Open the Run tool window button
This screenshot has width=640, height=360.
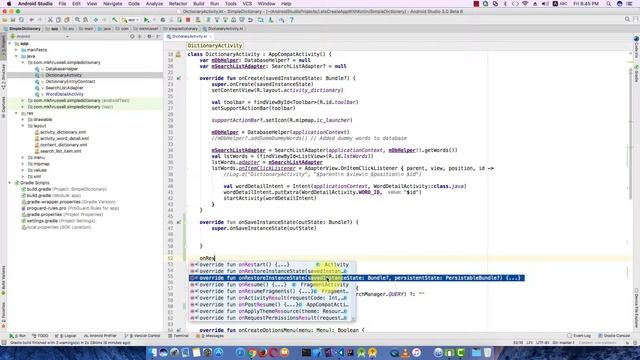pyautogui.click(x=18, y=336)
